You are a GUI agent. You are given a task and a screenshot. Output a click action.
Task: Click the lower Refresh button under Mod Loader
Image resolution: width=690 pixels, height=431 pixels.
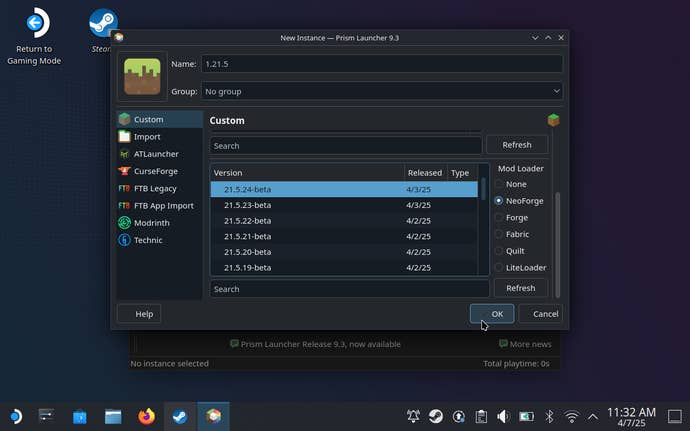pos(521,288)
